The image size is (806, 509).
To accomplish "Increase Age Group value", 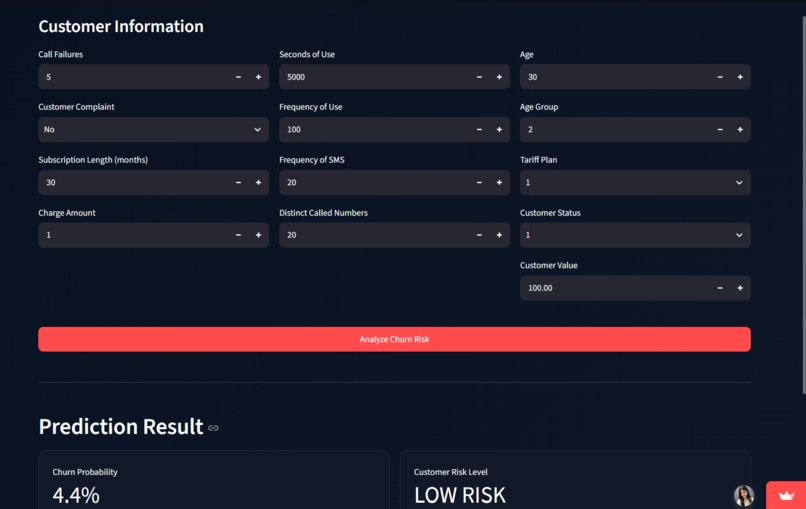I will 740,130.
